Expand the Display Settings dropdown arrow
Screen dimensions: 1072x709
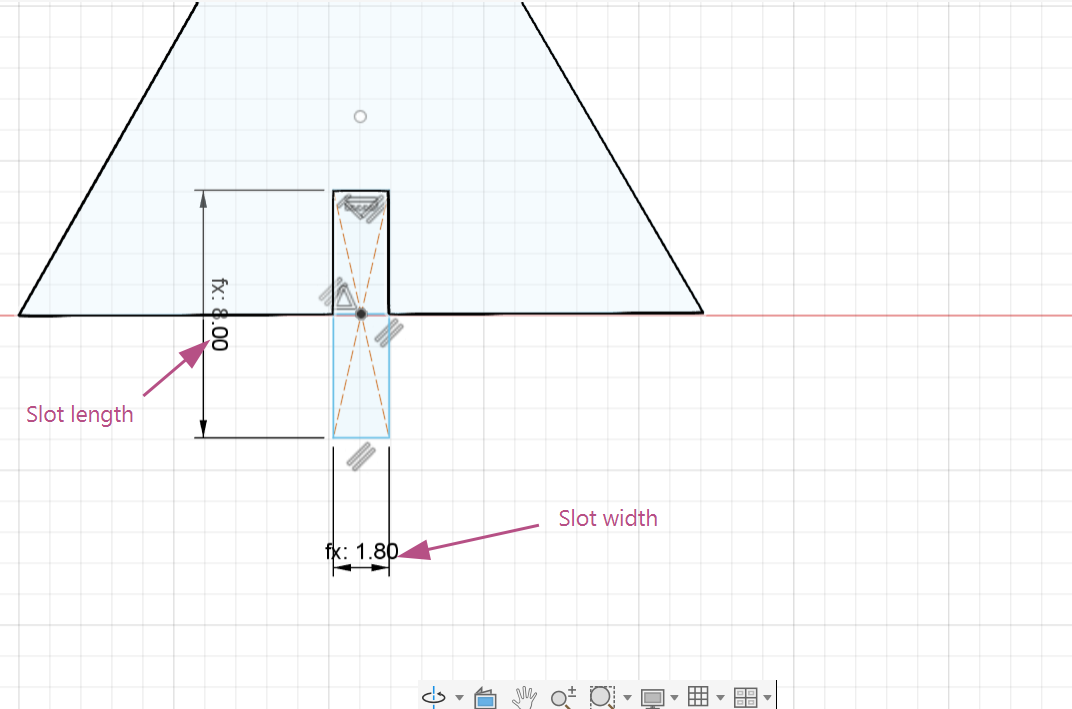pyautogui.click(x=675, y=698)
